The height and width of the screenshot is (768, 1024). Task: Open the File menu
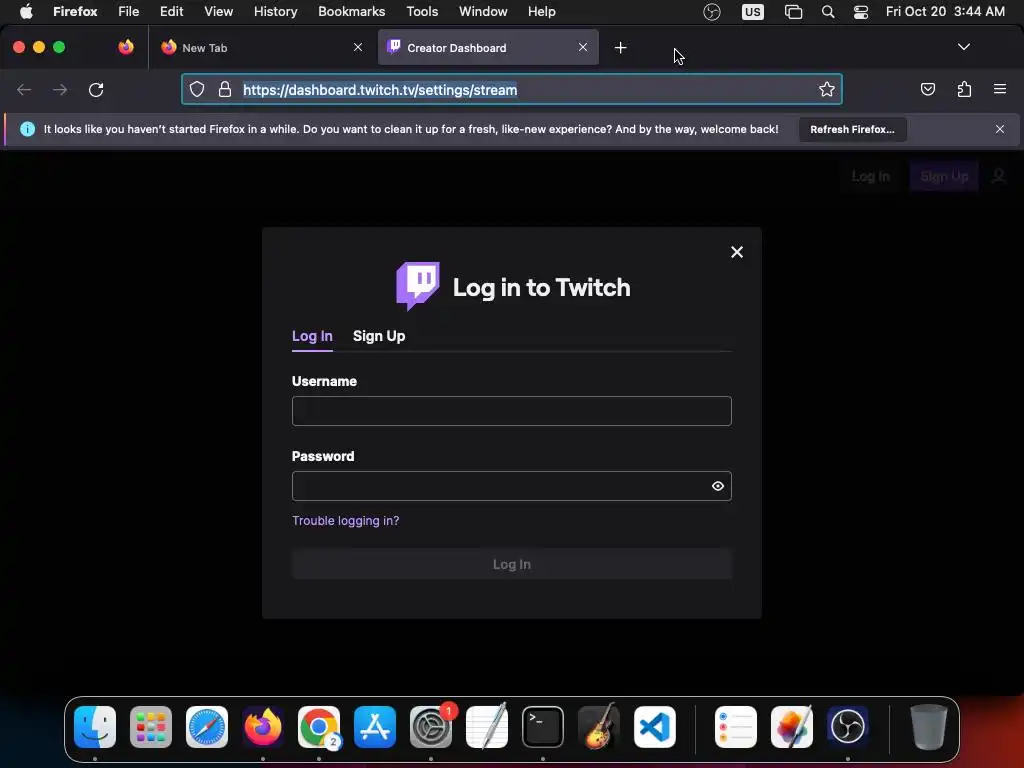[129, 12]
